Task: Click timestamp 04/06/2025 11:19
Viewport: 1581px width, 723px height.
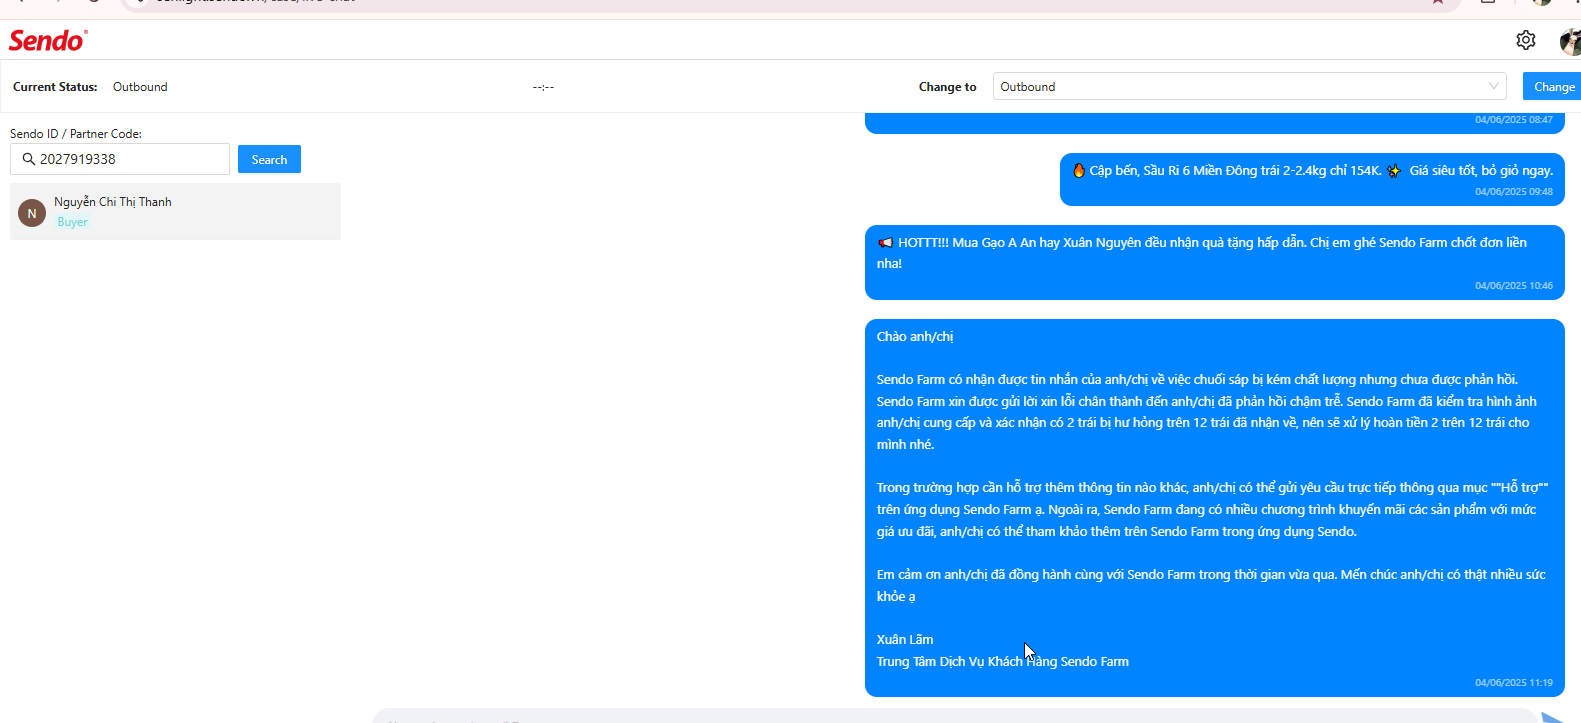Action: click(x=1513, y=683)
